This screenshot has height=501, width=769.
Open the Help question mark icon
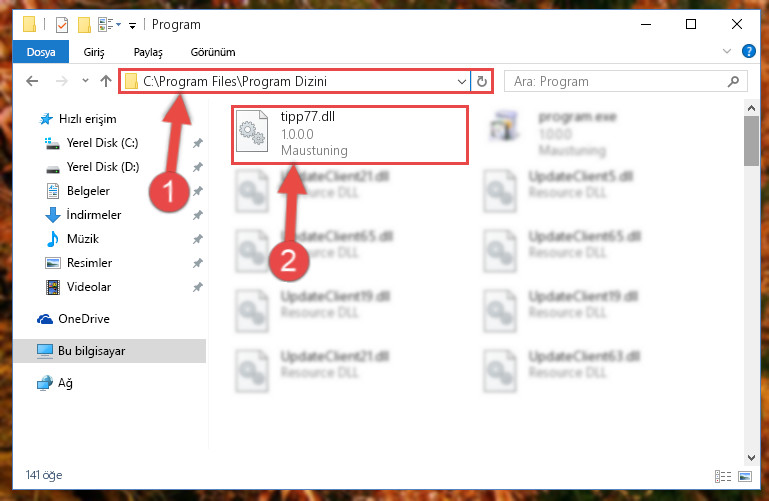pos(748,51)
